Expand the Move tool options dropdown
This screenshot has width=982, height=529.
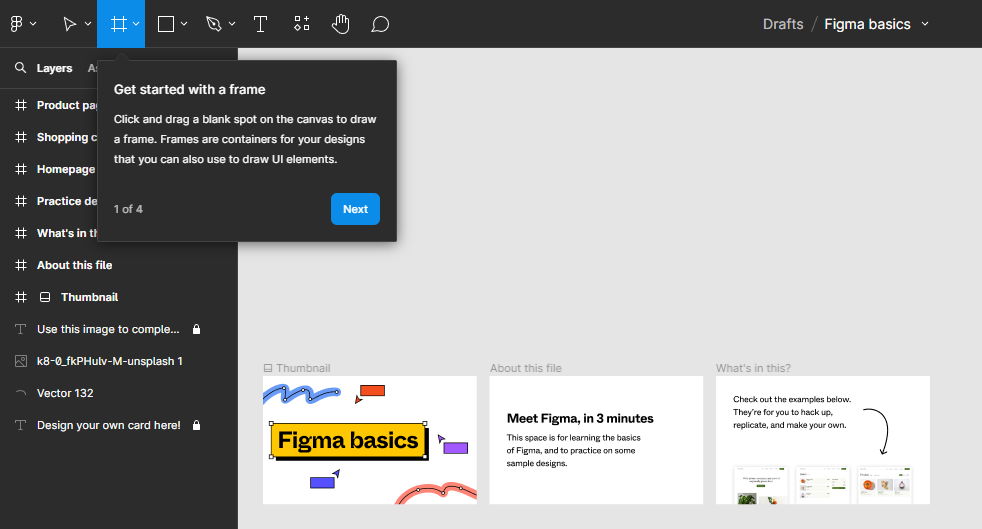click(88, 23)
